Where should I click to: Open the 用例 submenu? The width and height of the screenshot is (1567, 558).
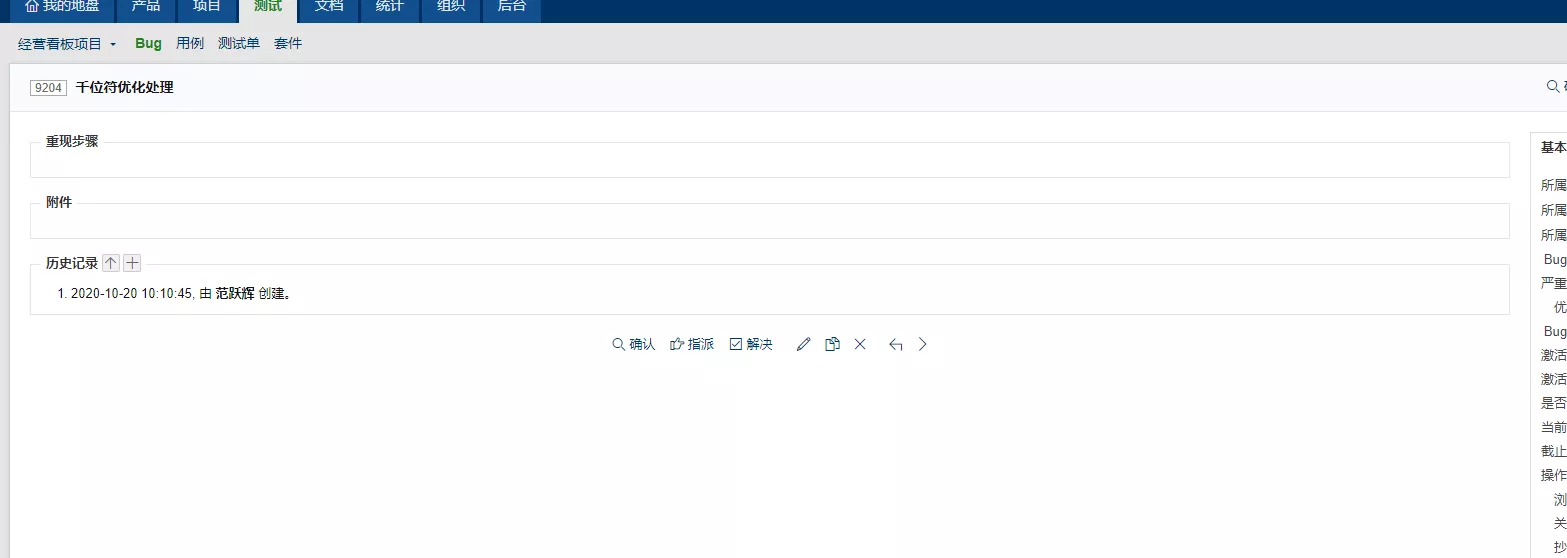(190, 44)
